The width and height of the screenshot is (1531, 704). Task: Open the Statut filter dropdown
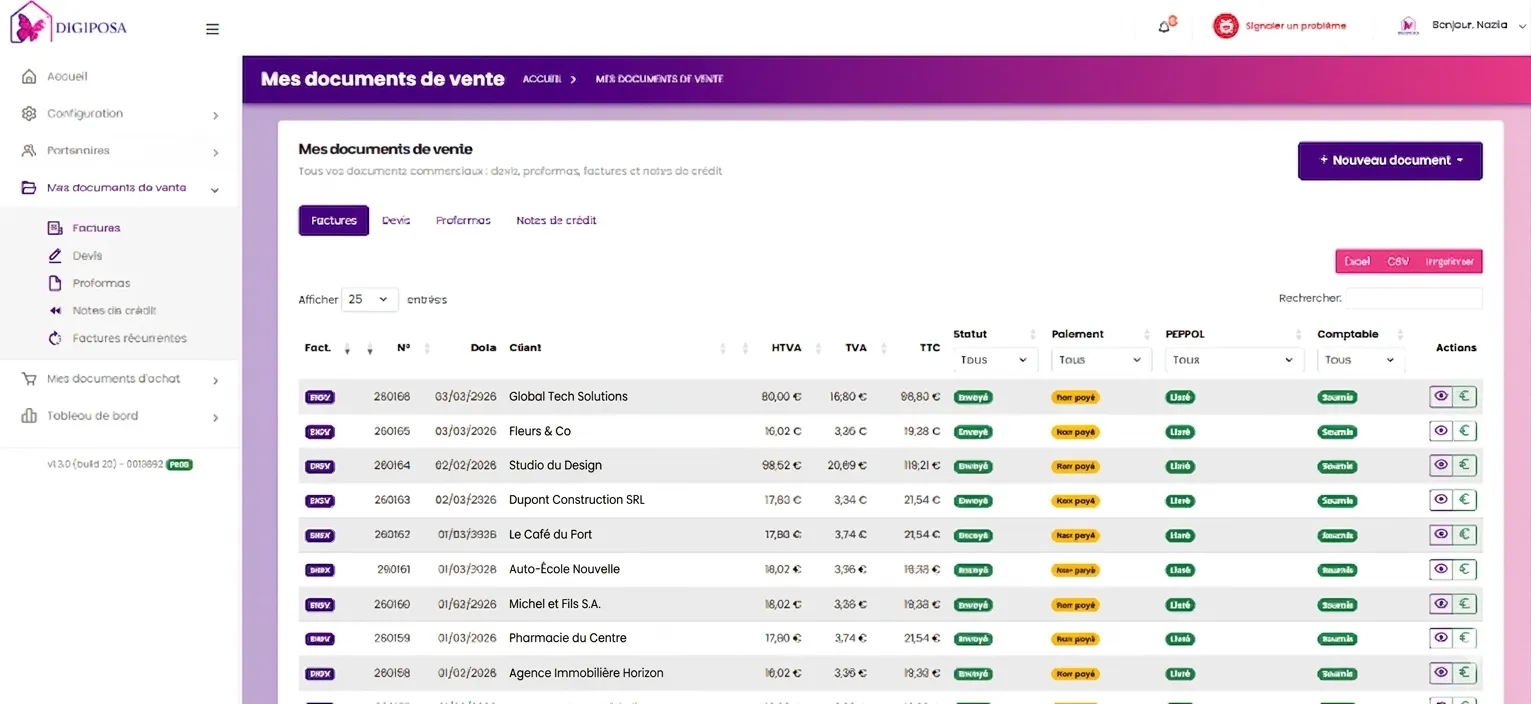click(994, 359)
